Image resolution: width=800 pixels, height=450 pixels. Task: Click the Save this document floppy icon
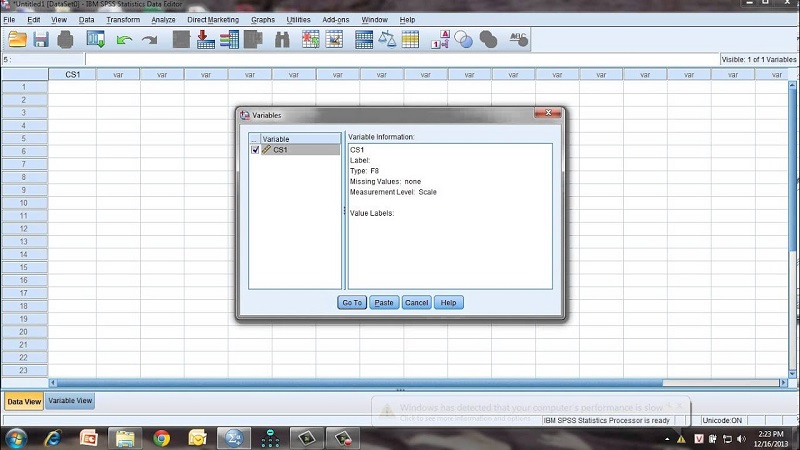[x=41, y=39]
